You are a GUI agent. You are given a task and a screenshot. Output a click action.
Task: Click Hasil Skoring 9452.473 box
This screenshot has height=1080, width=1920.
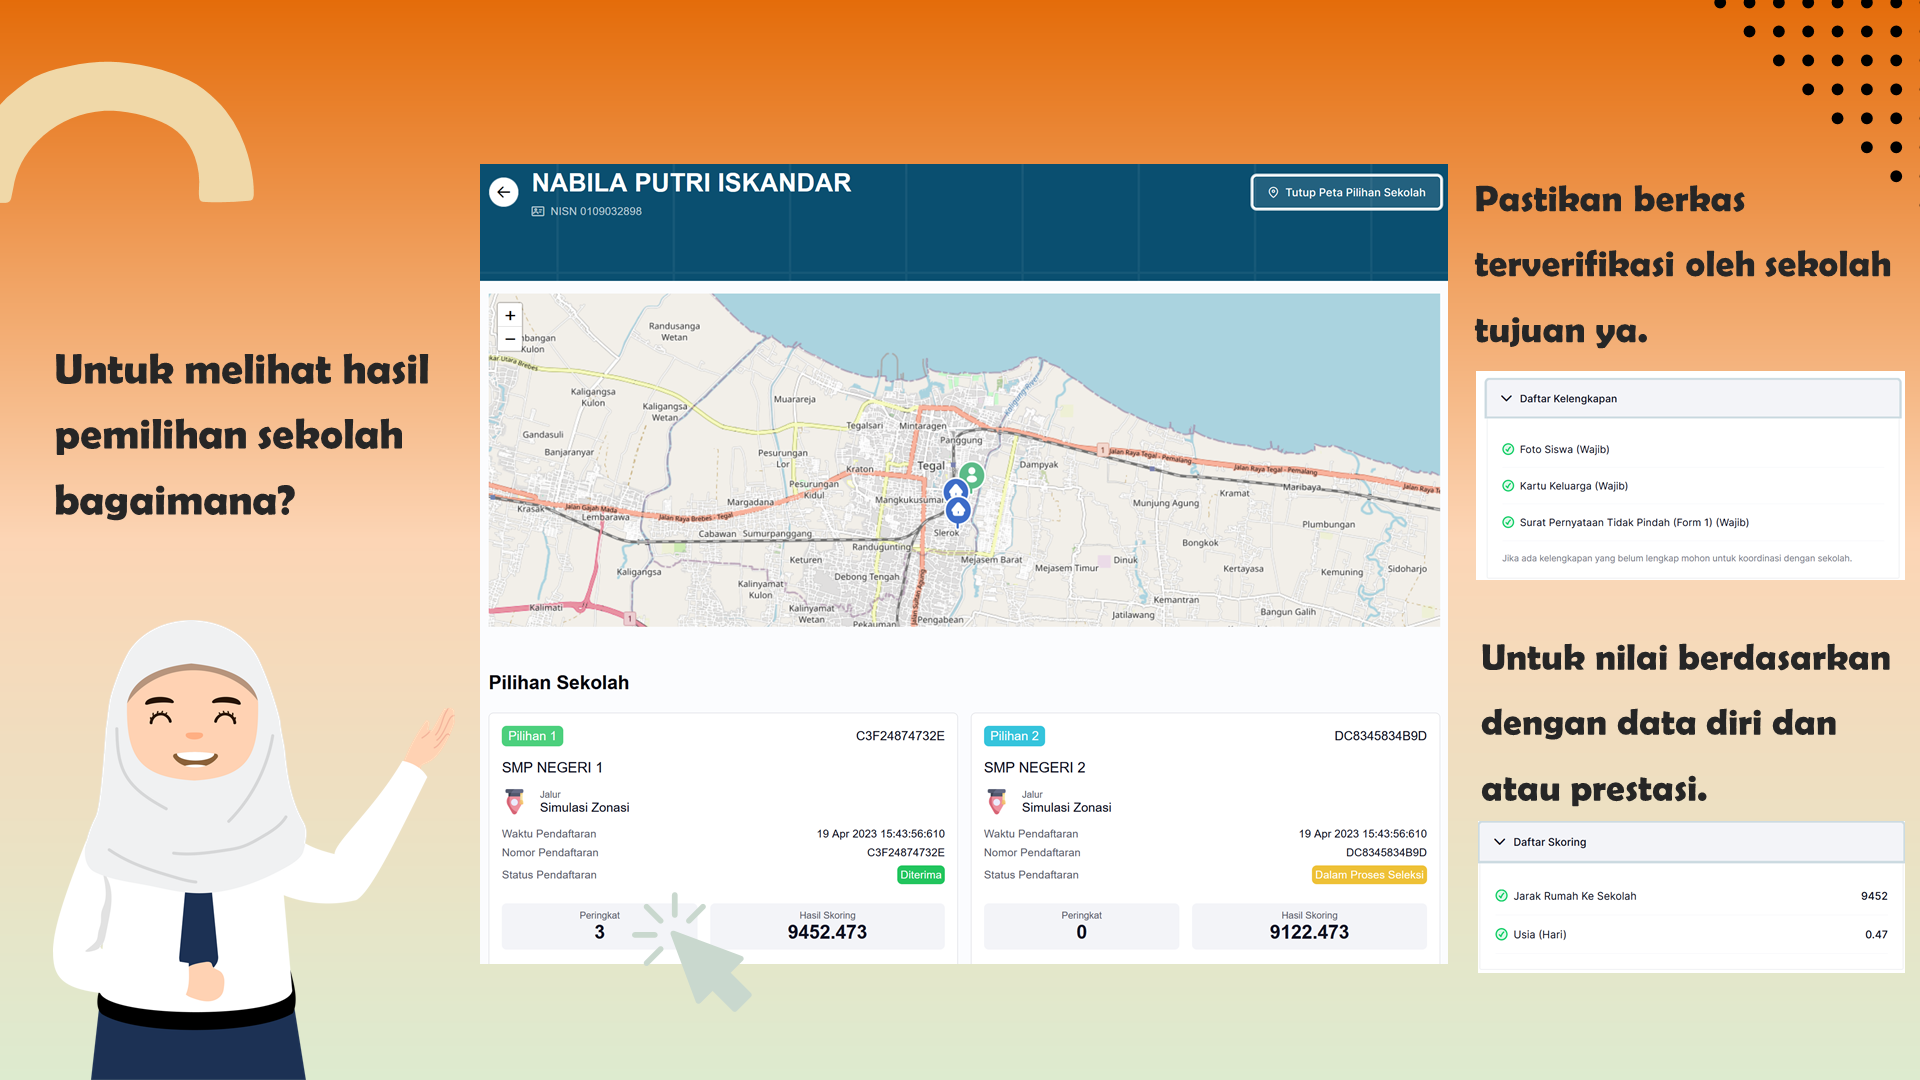pyautogui.click(x=827, y=926)
